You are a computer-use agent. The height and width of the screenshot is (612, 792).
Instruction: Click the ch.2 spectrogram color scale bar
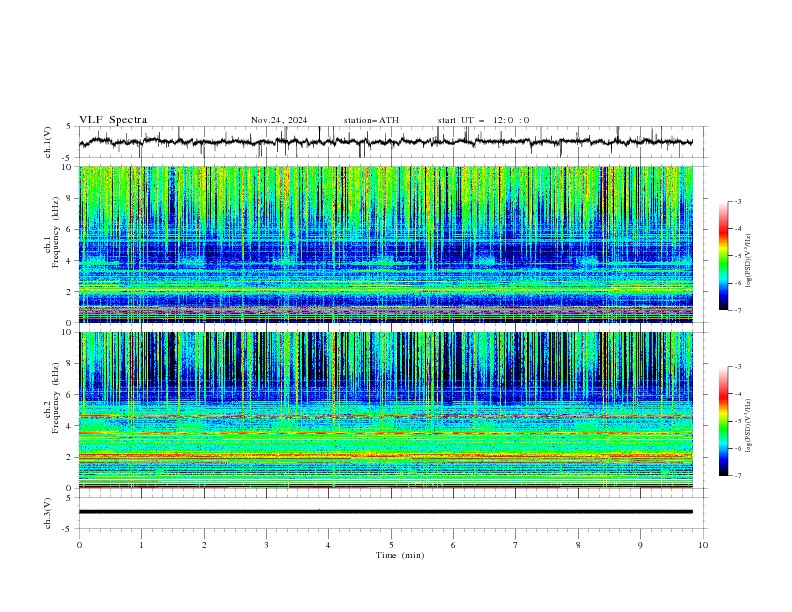point(723,421)
